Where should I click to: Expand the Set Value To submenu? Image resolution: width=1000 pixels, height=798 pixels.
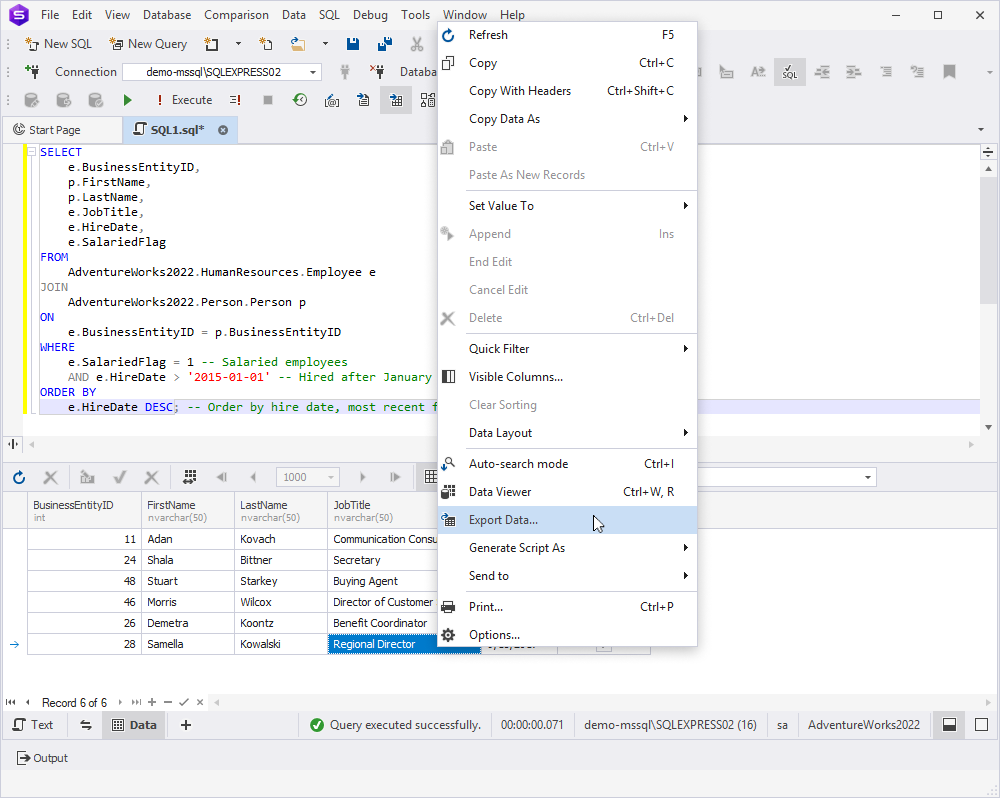coord(568,205)
